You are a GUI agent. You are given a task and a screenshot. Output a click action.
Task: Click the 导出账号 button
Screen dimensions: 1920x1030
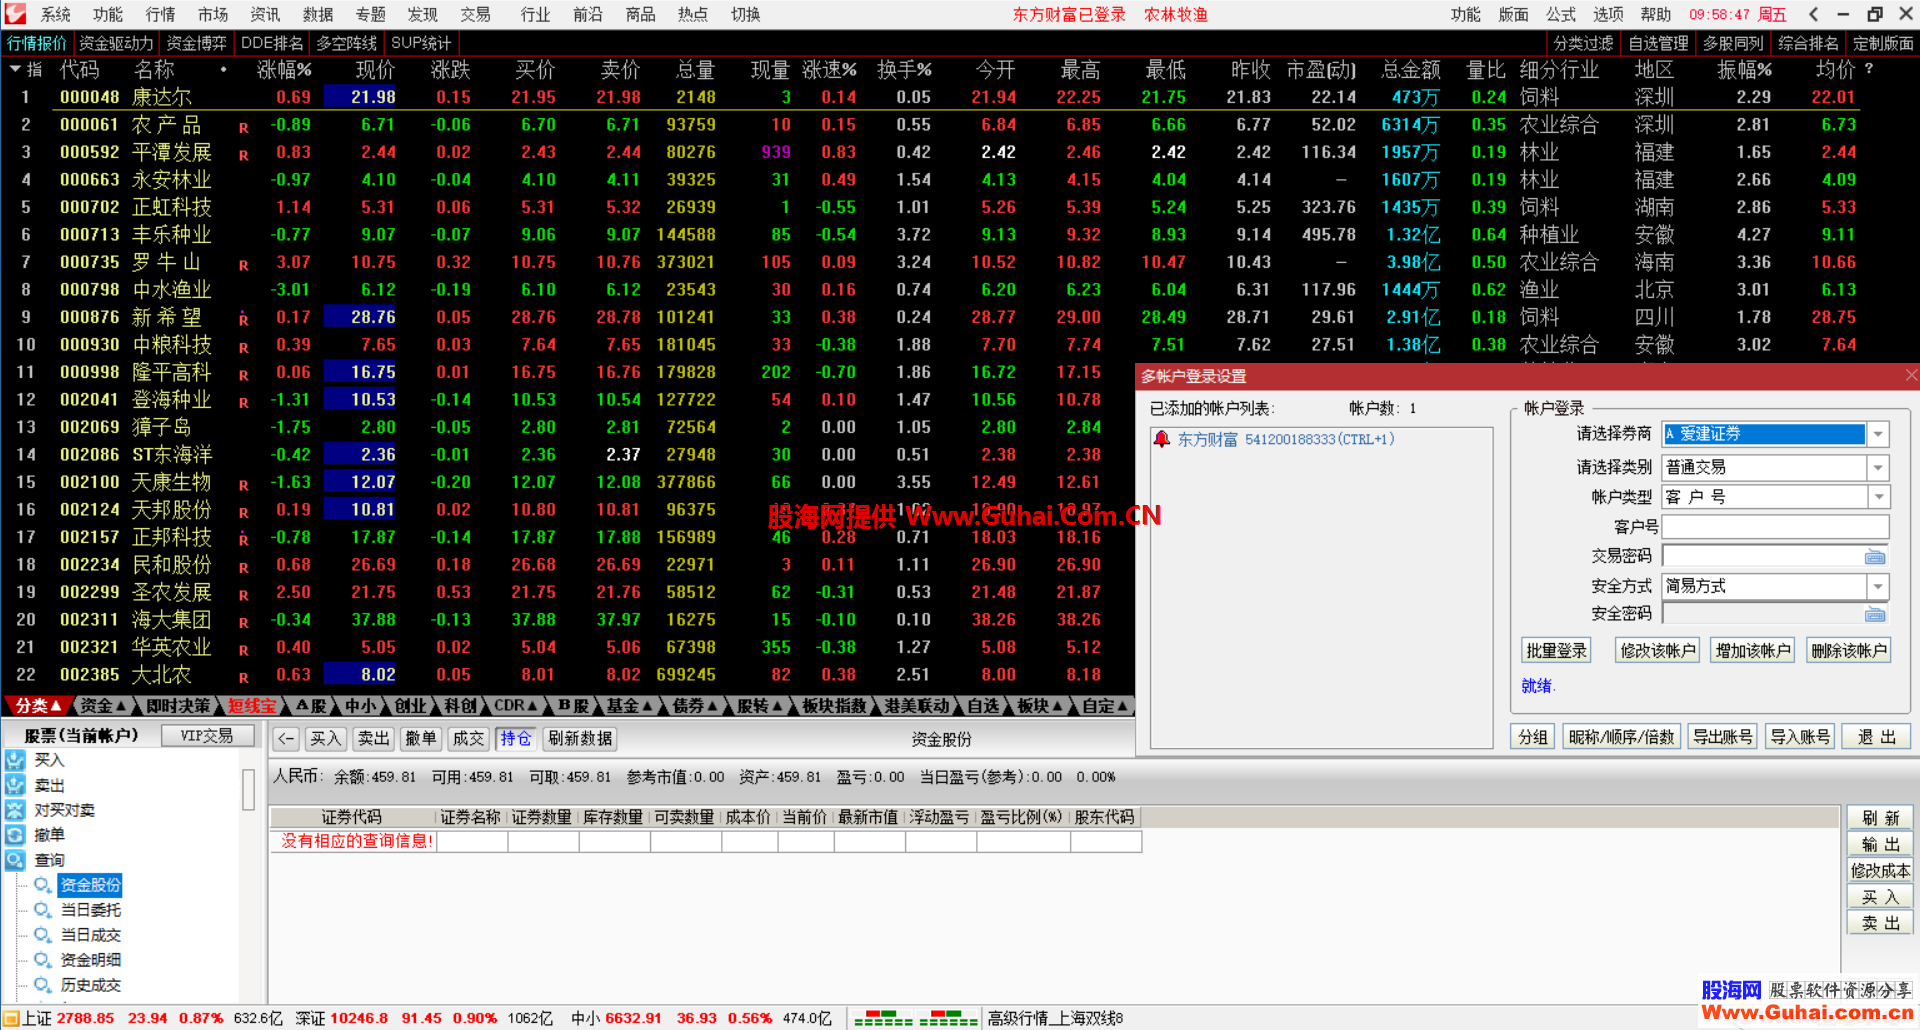click(1722, 737)
